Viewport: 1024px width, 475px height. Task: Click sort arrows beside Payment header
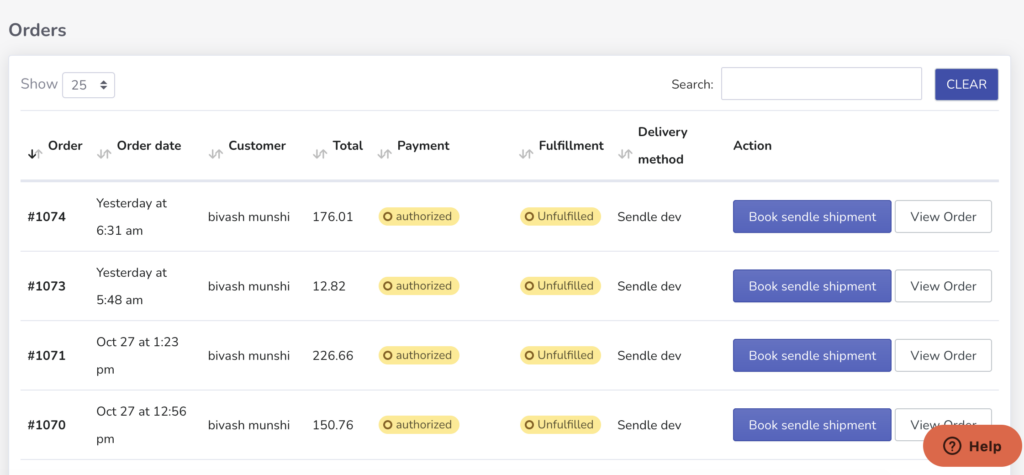pos(384,154)
